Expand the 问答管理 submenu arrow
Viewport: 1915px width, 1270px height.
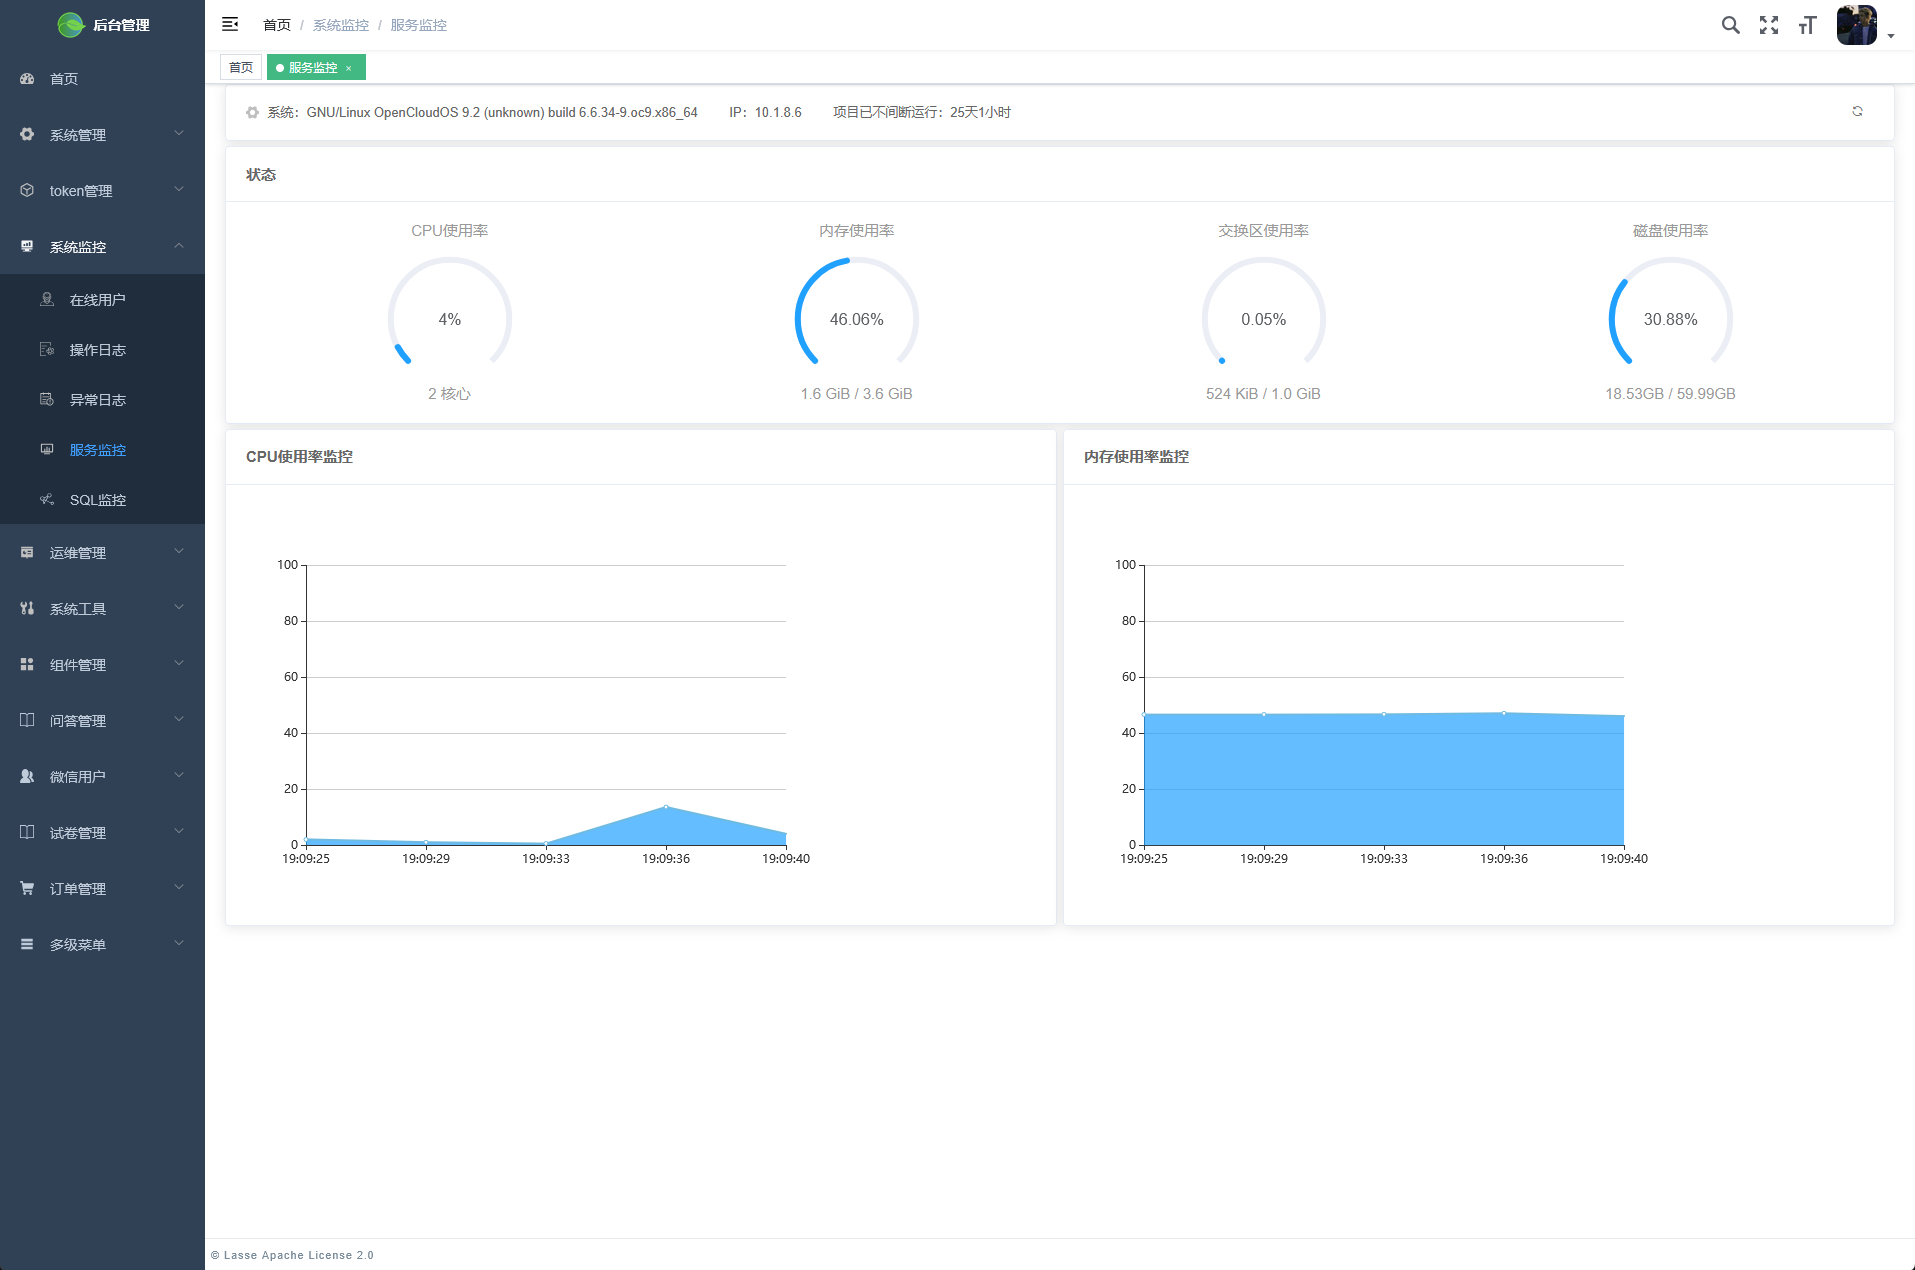tap(179, 719)
